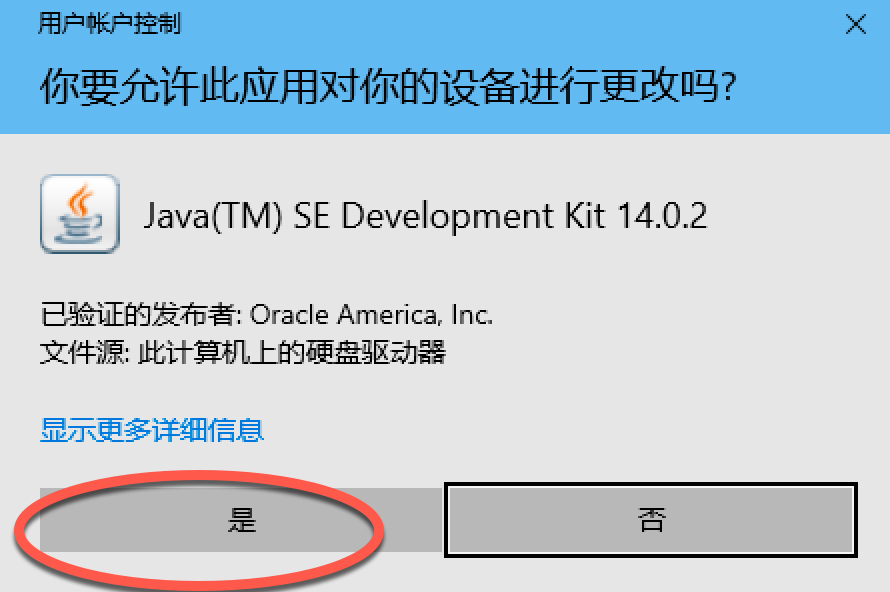
Task: Close the User Account Control dialog
Action: (855, 24)
